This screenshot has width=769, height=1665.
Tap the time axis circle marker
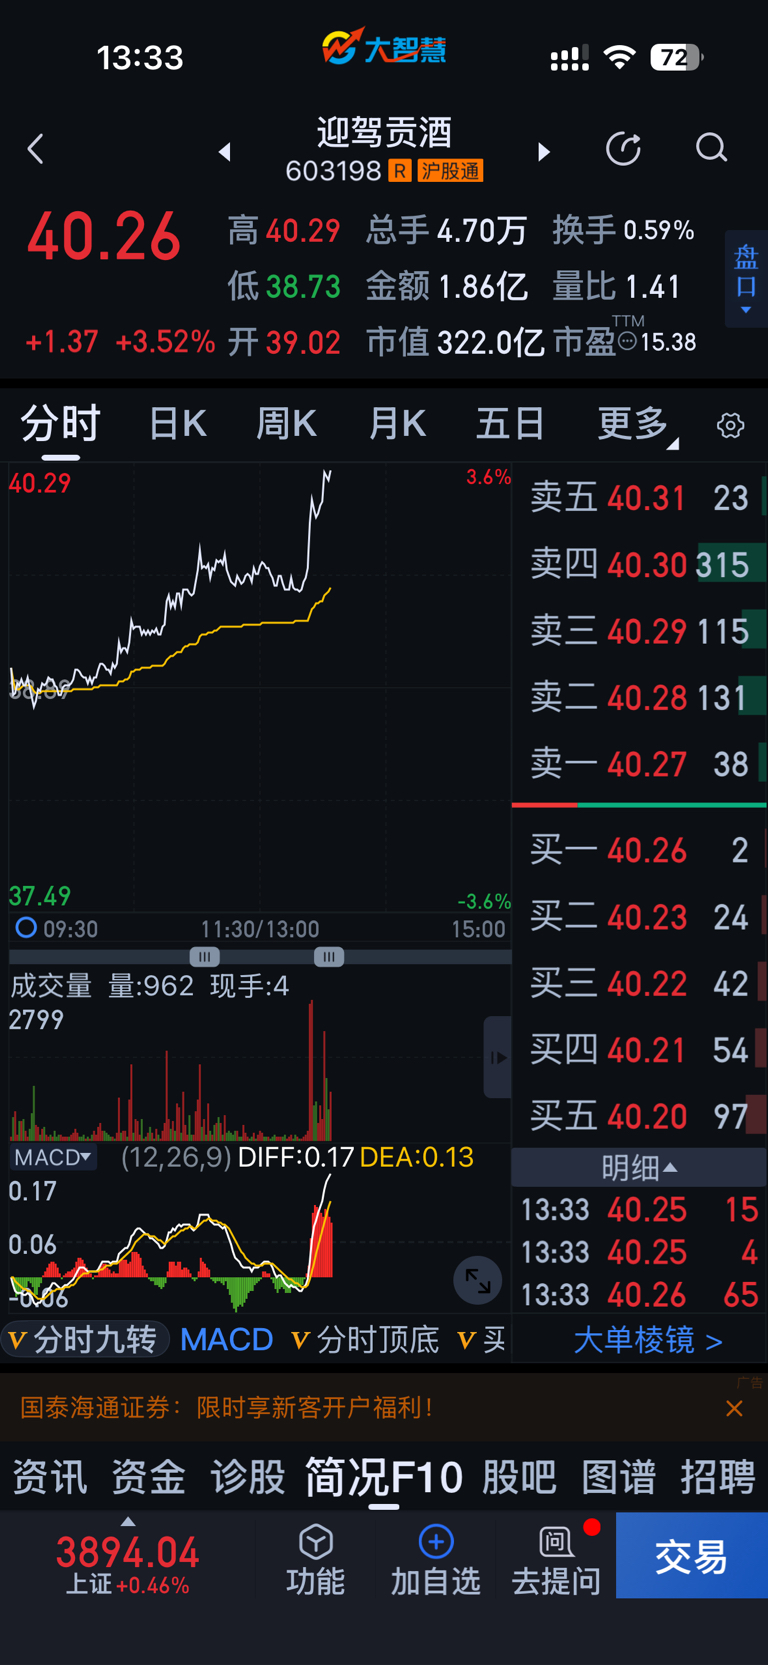tap(26, 928)
